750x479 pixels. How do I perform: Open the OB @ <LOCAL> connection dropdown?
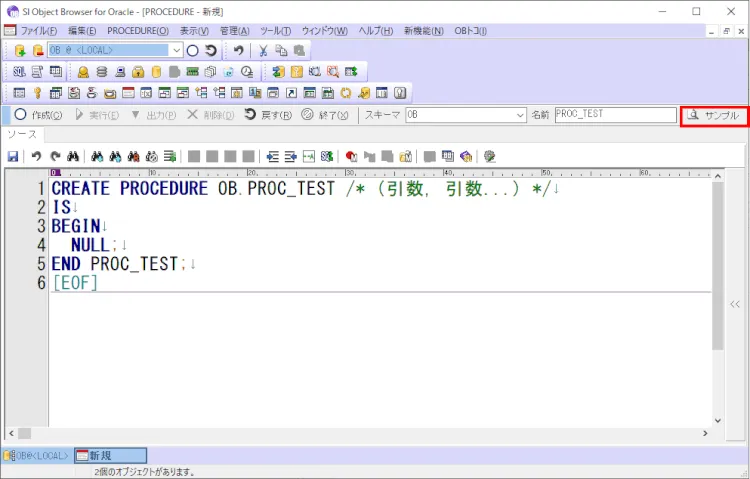(x=176, y=50)
